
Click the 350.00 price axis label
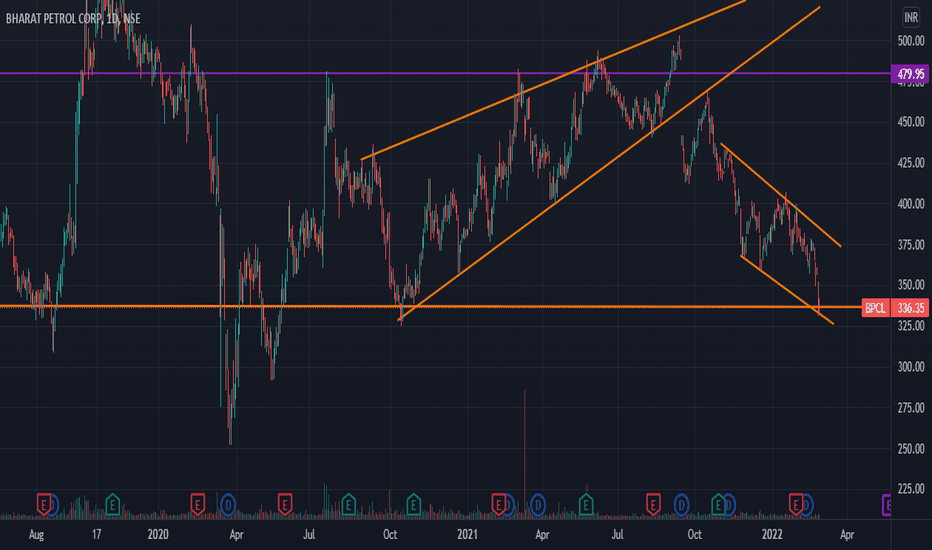911,285
